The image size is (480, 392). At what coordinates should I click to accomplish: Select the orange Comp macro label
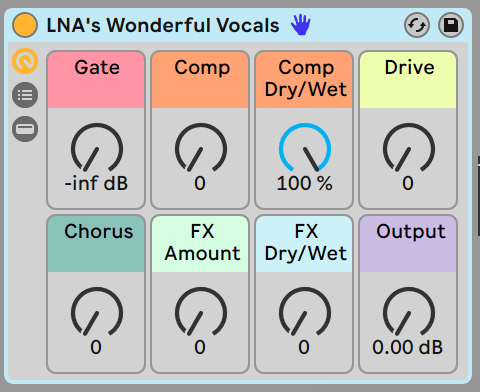point(200,80)
